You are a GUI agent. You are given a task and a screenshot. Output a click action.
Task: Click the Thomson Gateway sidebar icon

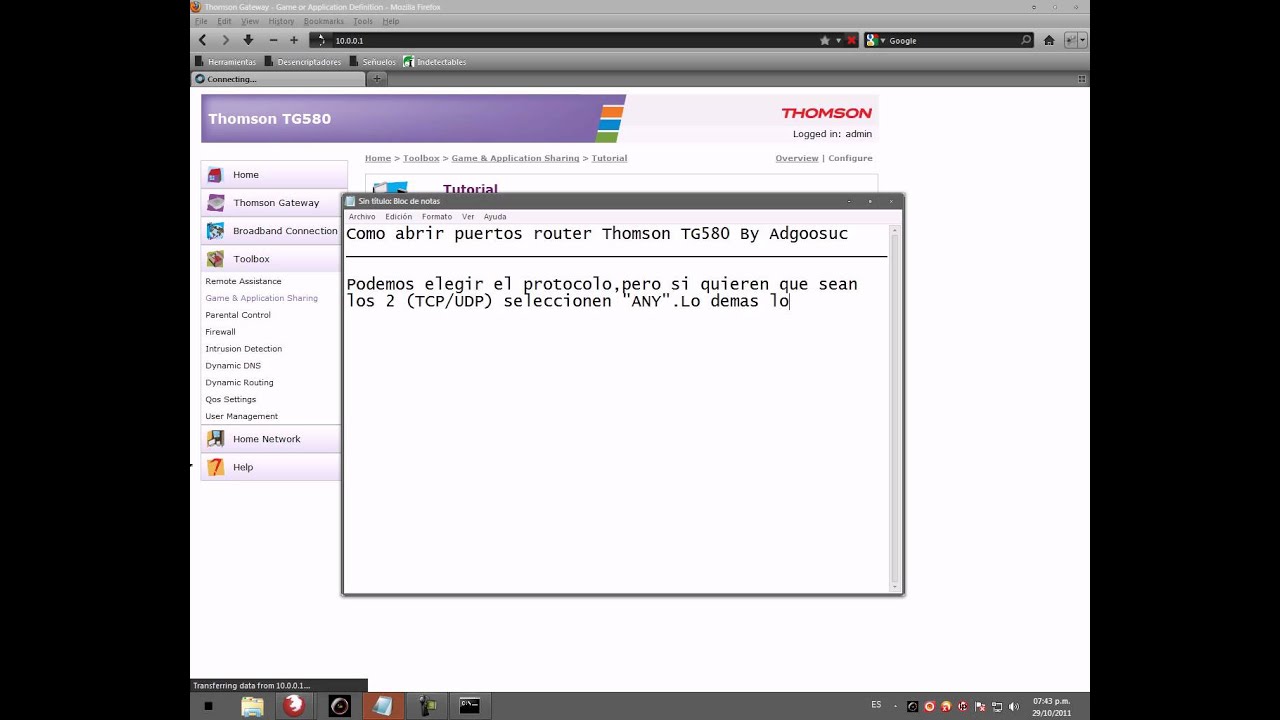215,203
